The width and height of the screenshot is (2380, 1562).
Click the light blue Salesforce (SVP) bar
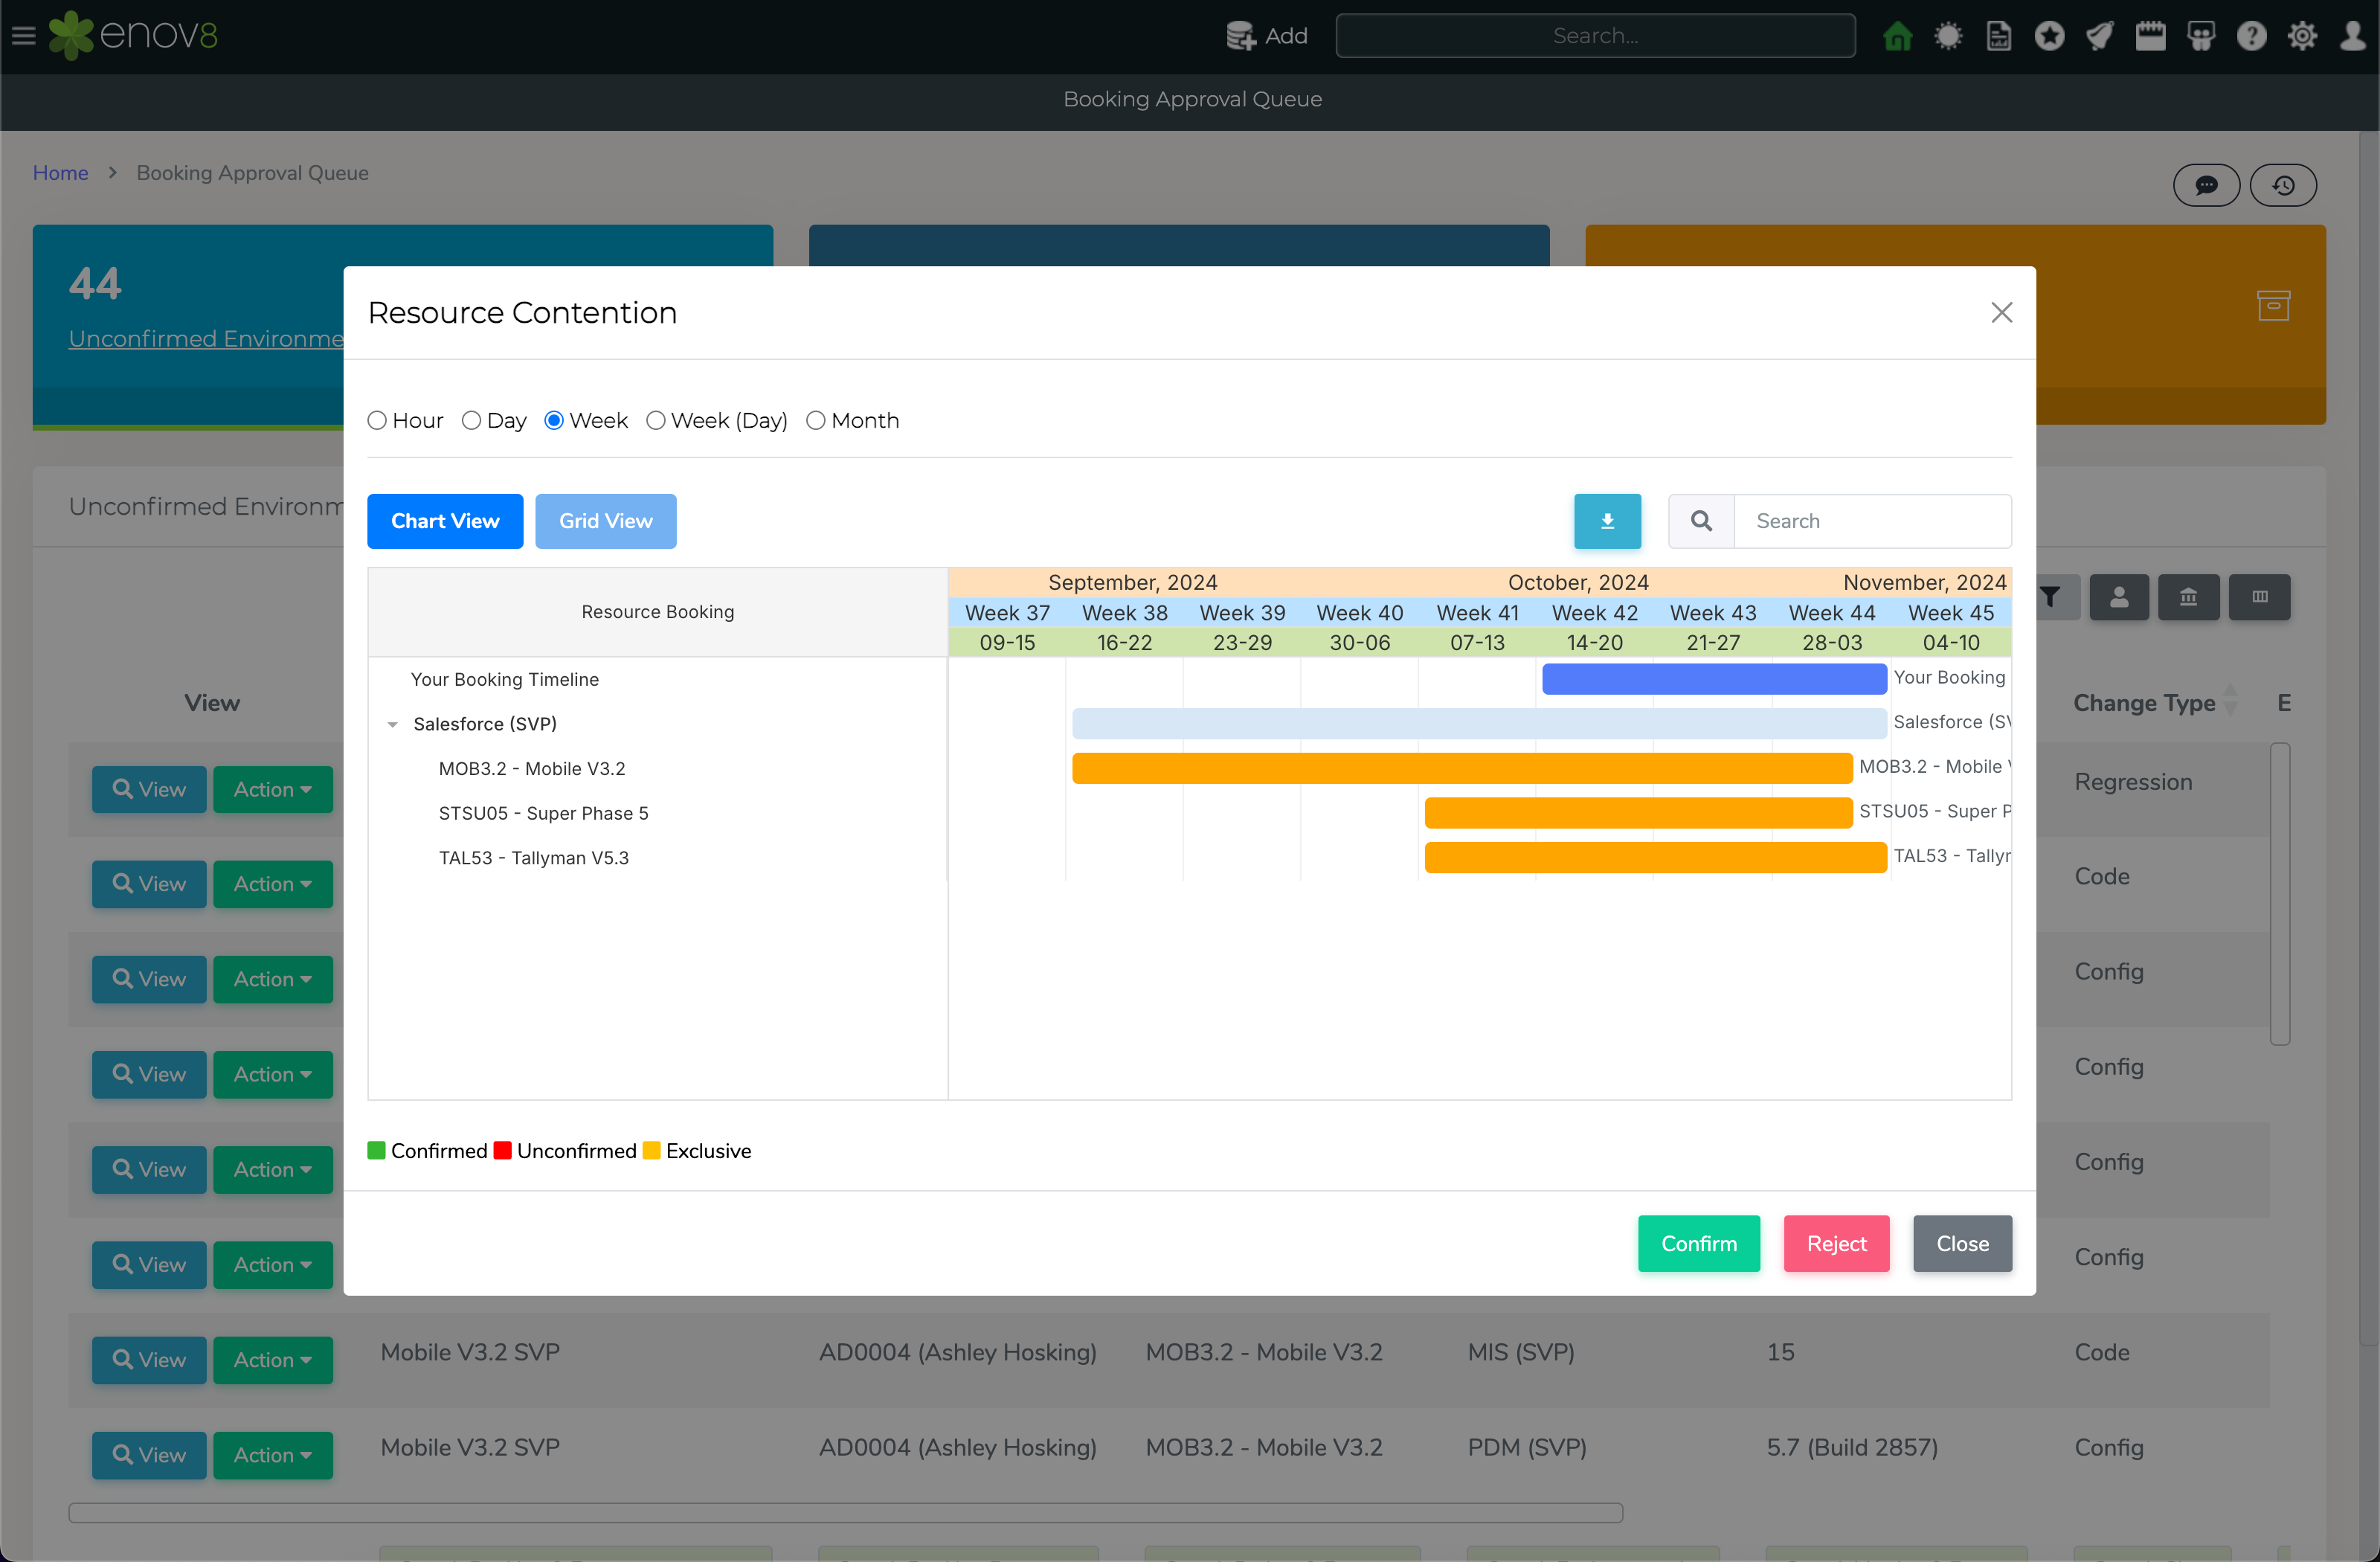pos(1479,723)
